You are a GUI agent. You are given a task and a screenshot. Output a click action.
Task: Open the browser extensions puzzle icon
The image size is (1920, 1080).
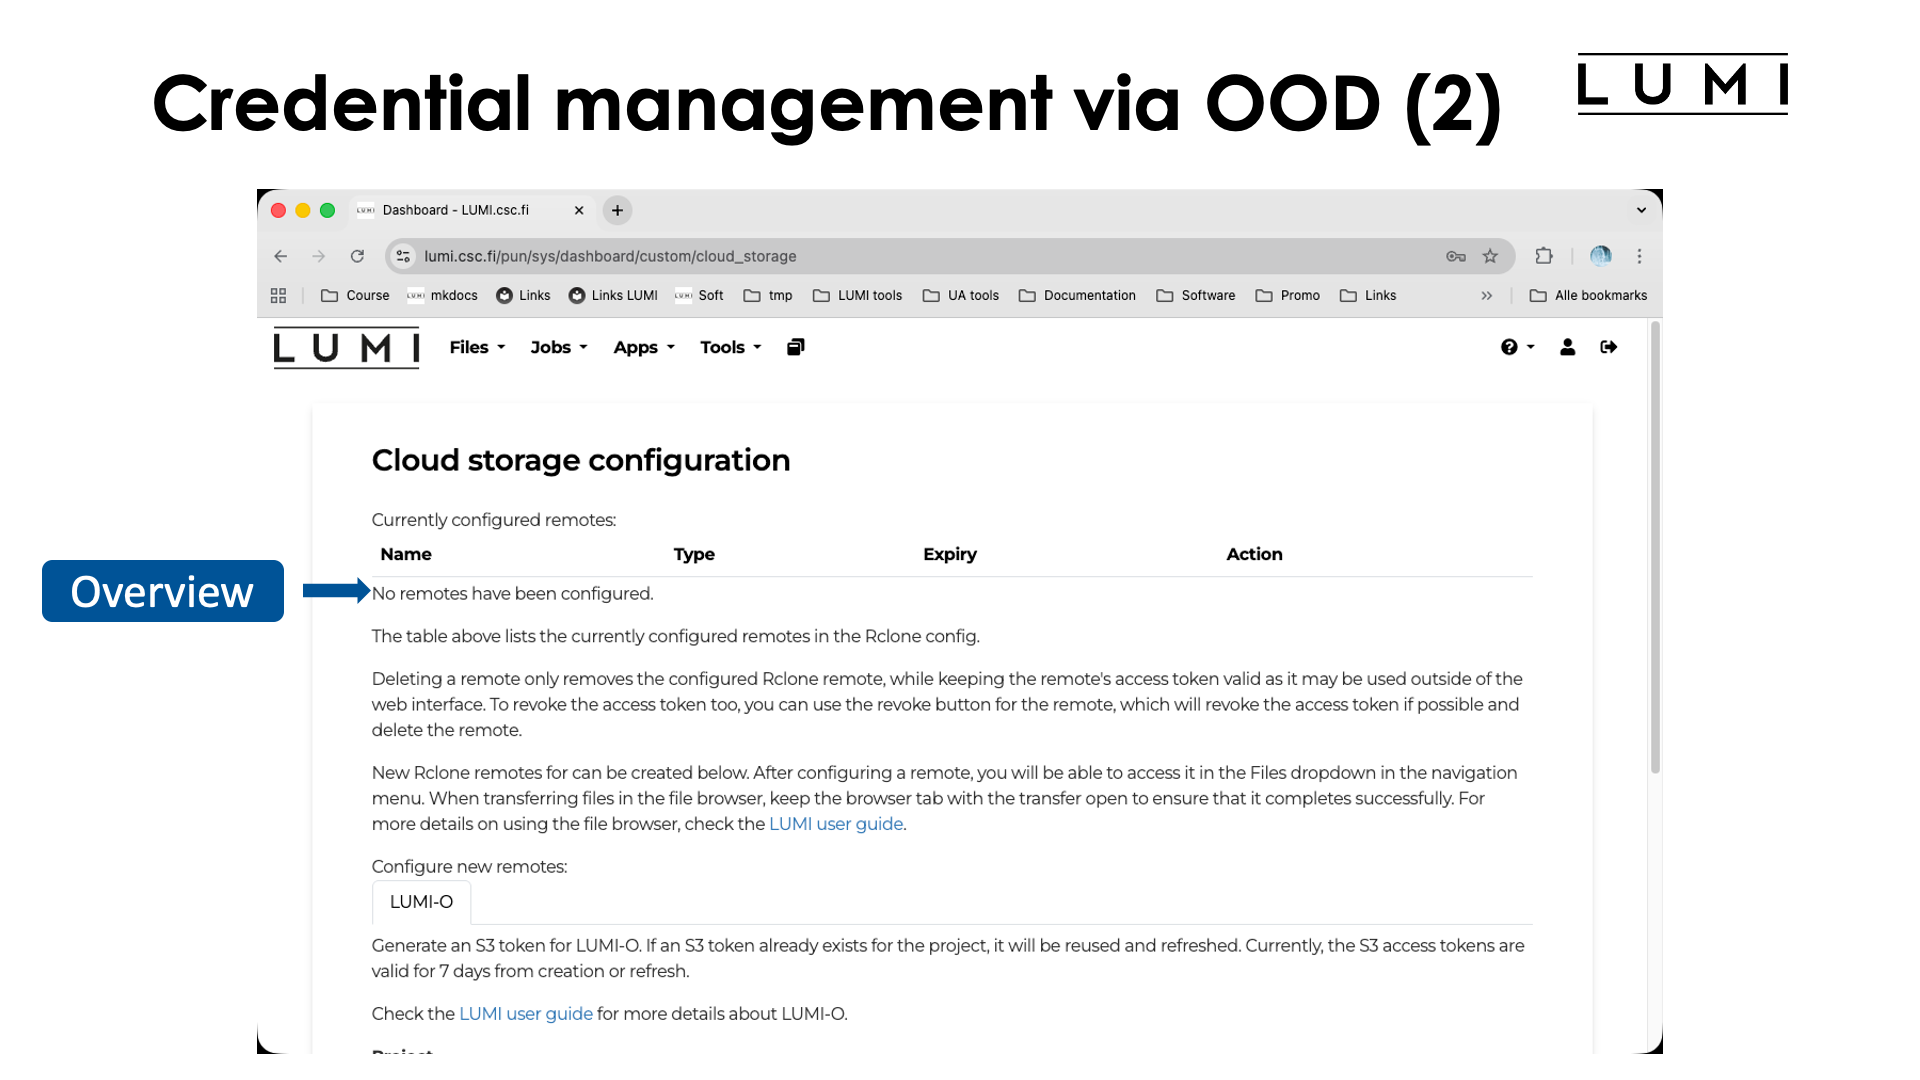[x=1544, y=256]
